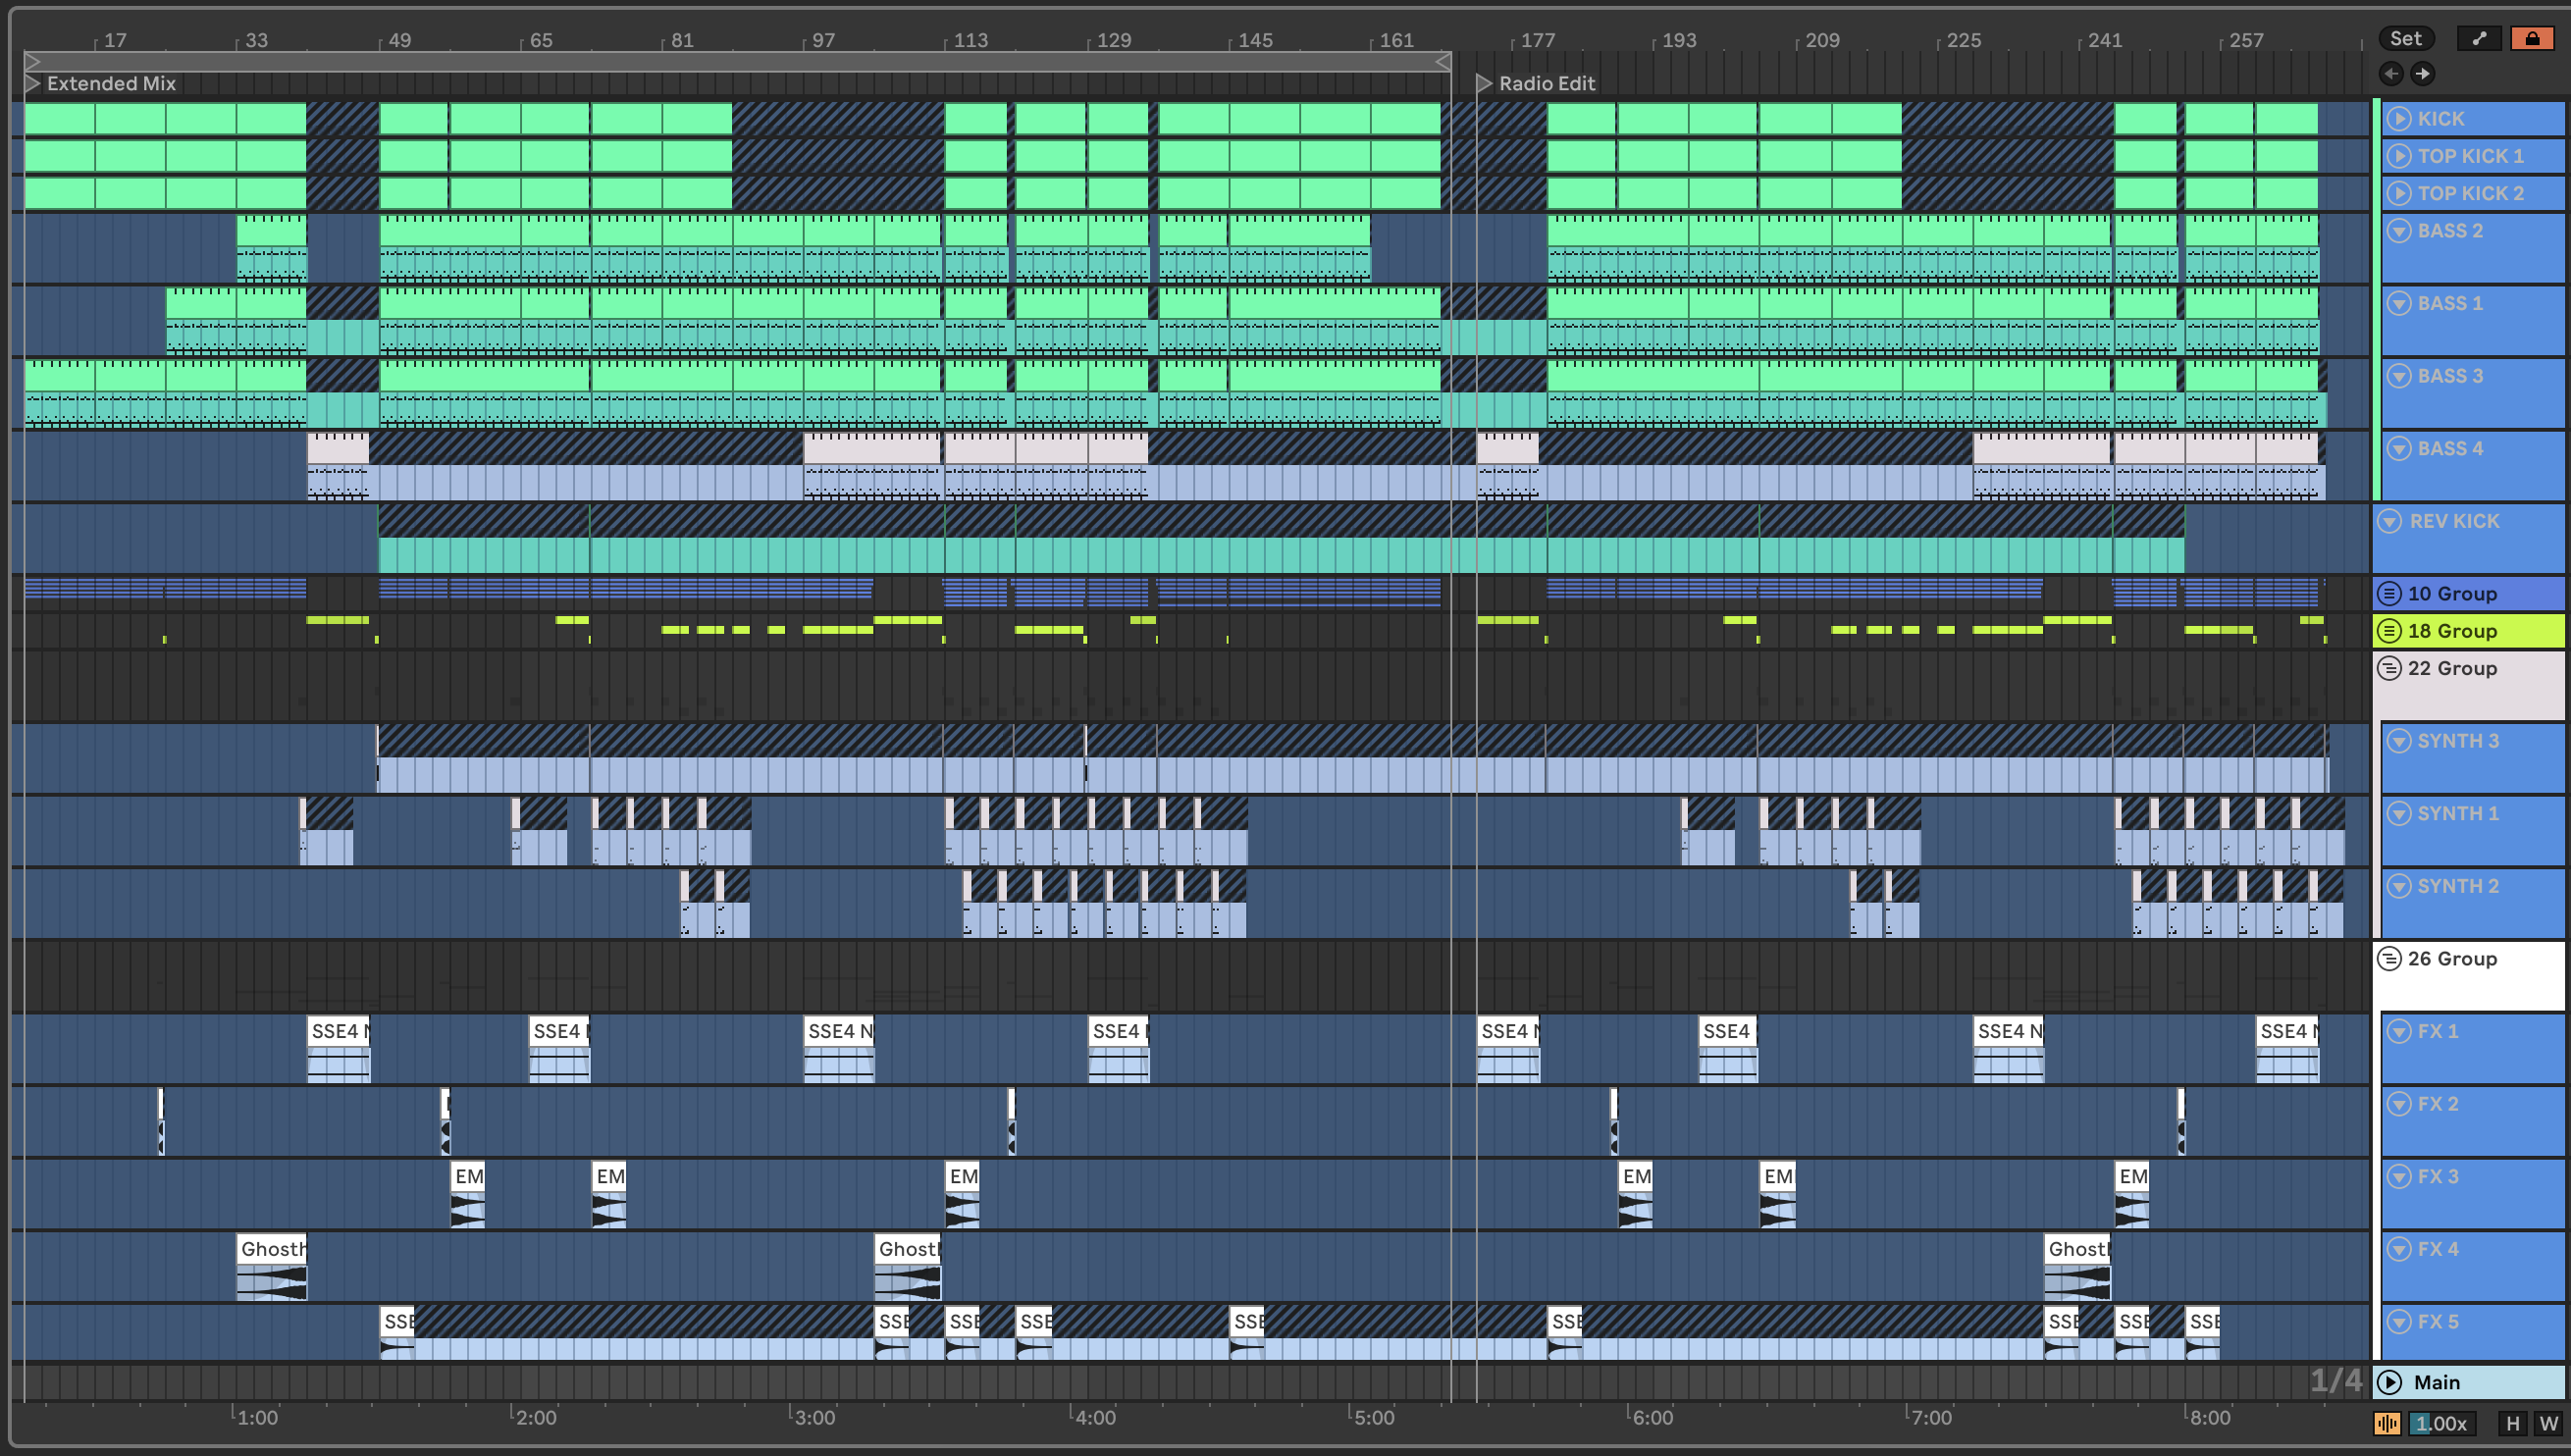Viewport: 2571px width, 1456px height.
Task: Jump to next locator with right arrow
Action: (2422, 73)
